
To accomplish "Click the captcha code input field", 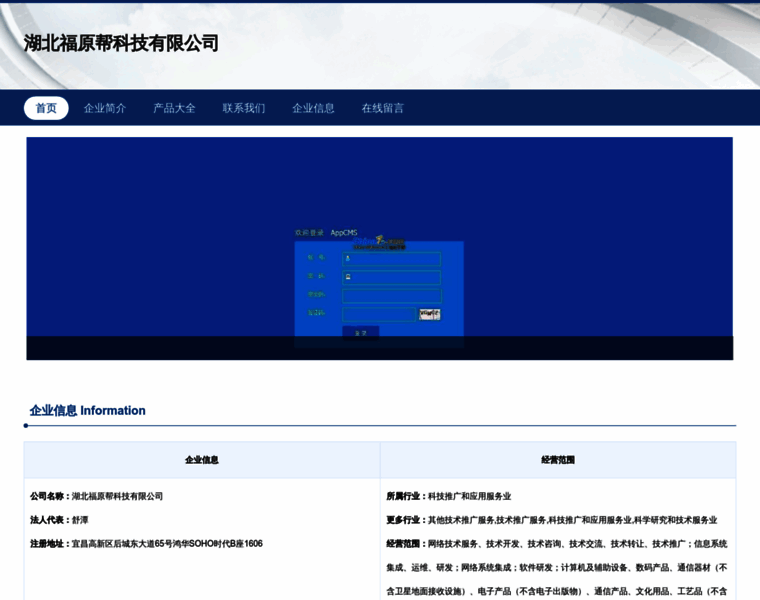I will coord(378,314).
